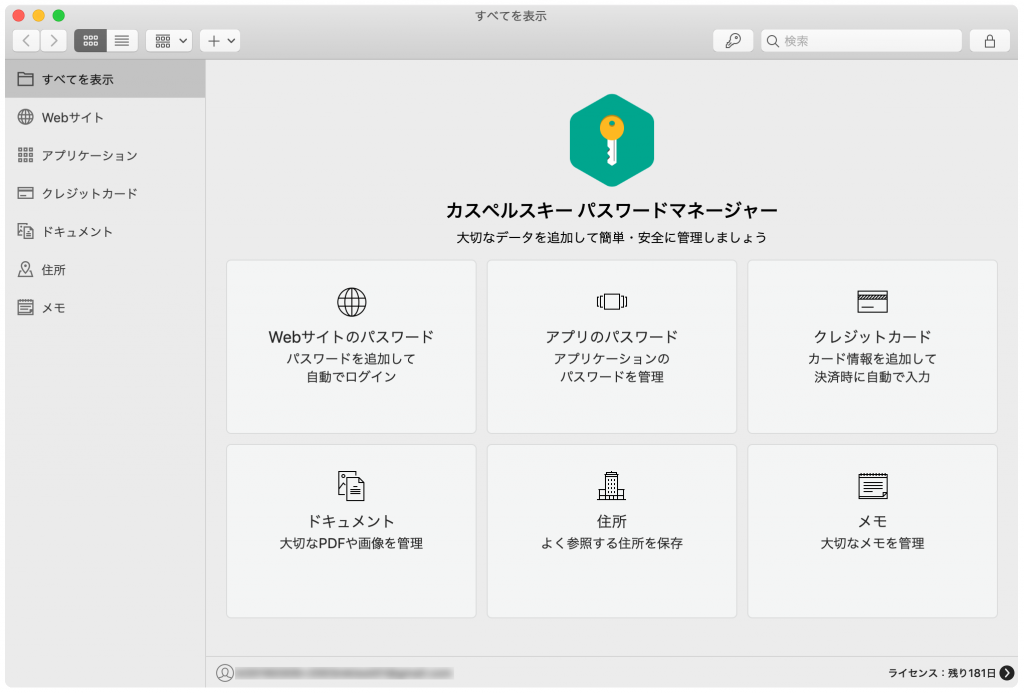The width and height of the screenshot is (1024, 693).
Task: Click the ドキュメント card heading
Action: pos(351,521)
